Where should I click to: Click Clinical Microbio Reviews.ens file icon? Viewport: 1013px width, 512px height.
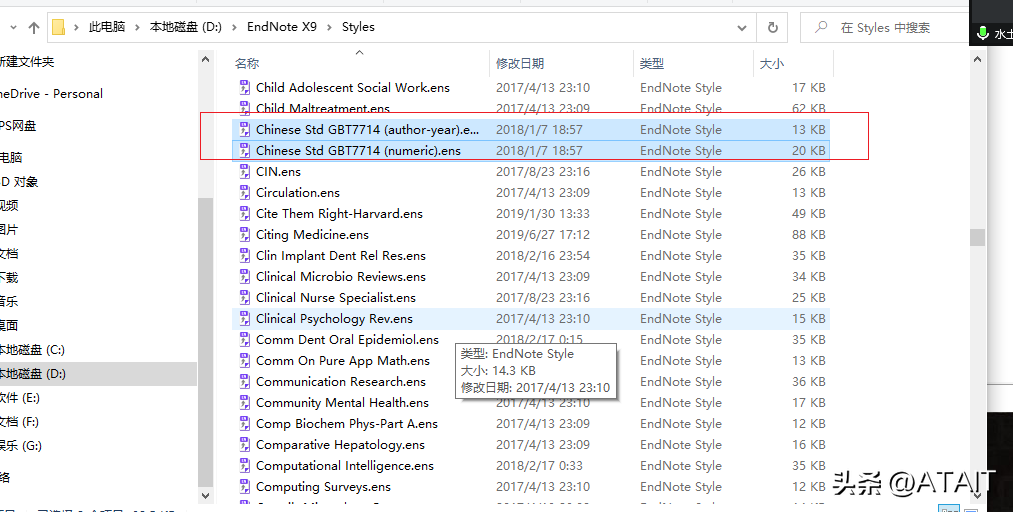tap(244, 276)
